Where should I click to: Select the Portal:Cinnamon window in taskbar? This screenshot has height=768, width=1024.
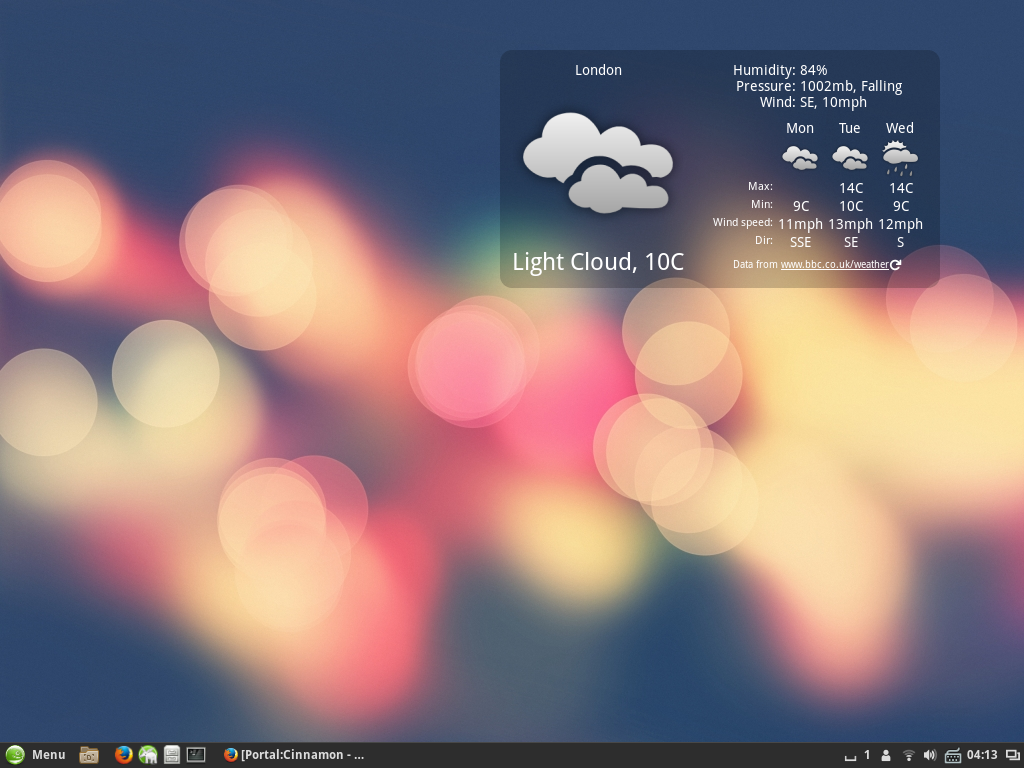point(295,755)
